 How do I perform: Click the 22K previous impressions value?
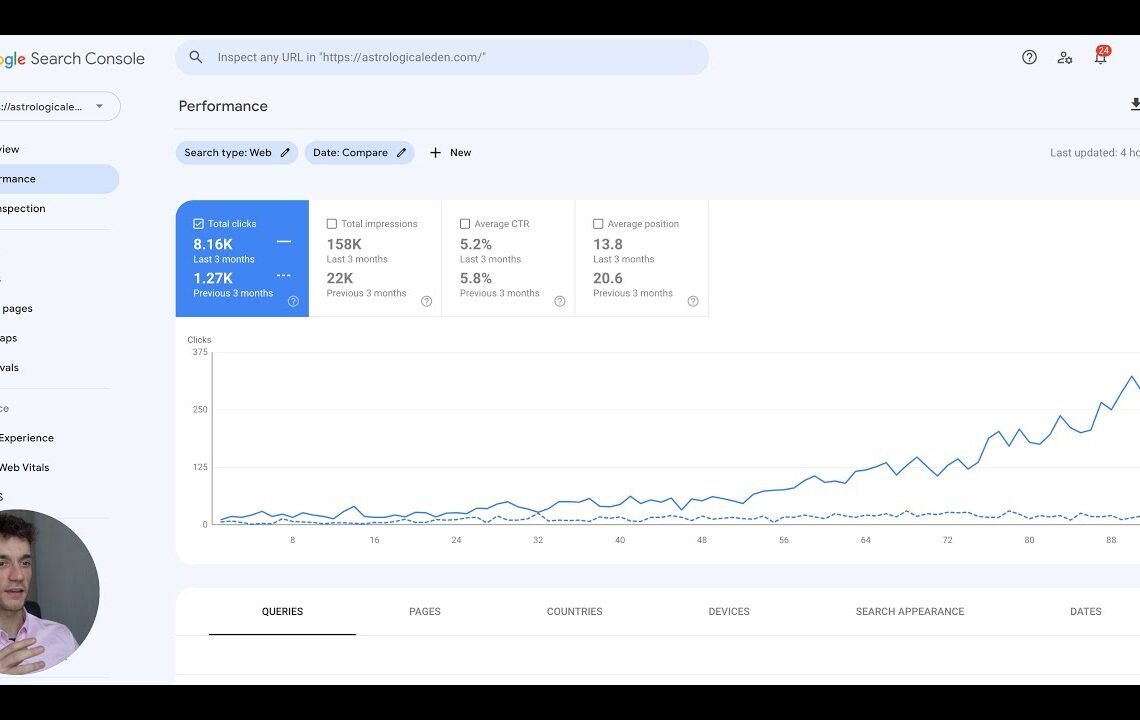[340, 279]
